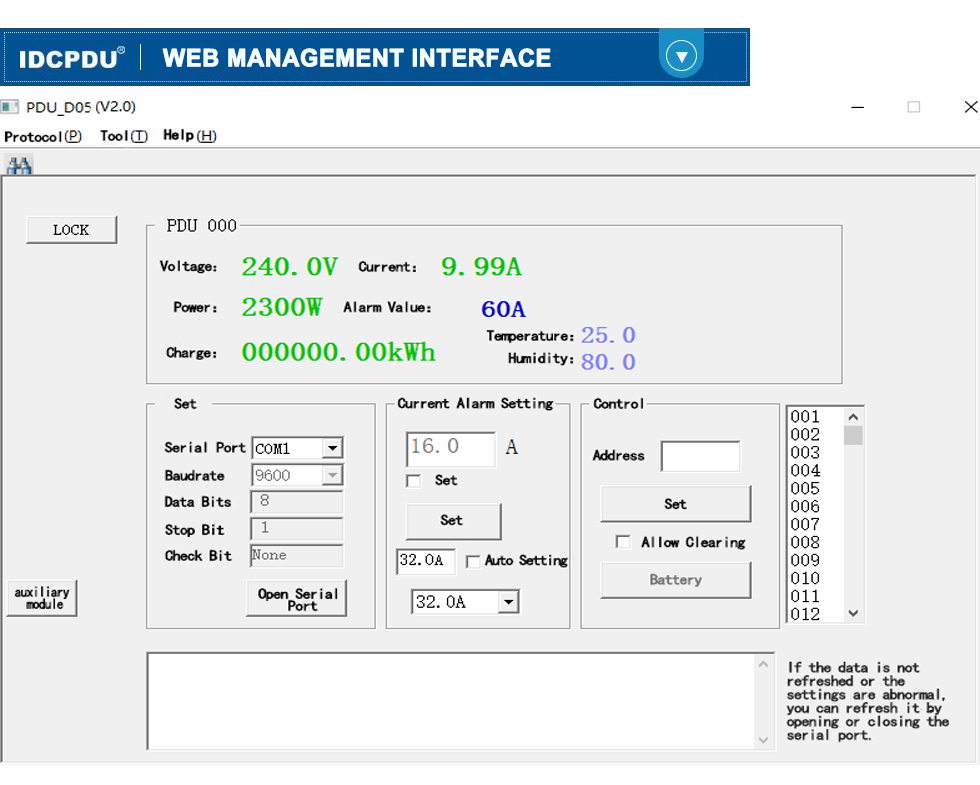Expand the Serial Port COM1 dropdown

pos(332,448)
